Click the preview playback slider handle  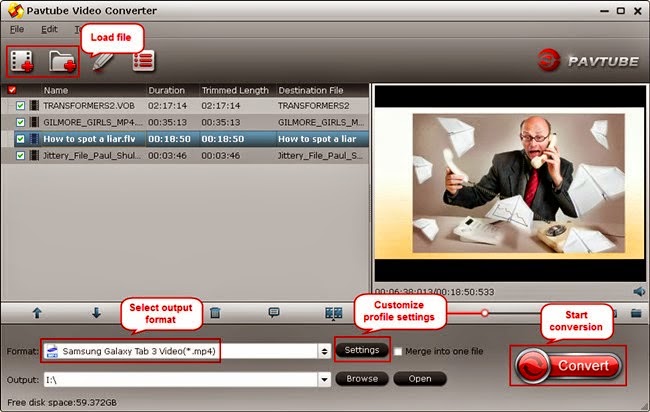click(484, 313)
